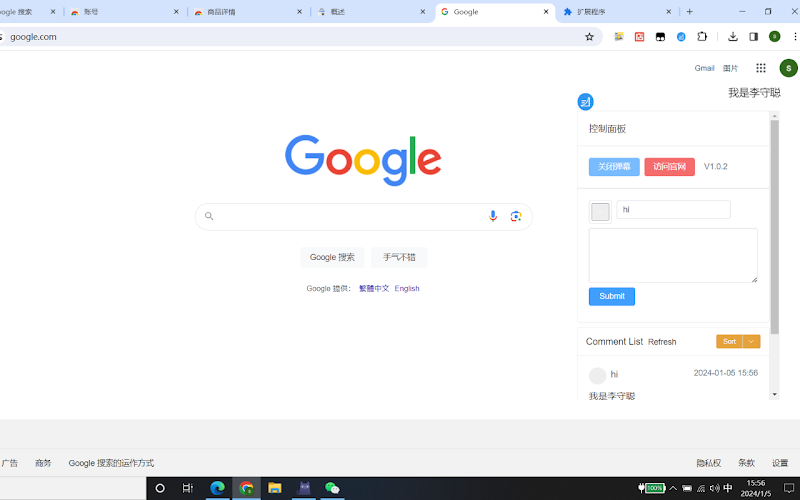Open Microsoft Edge from the taskbar
The image size is (800, 500).
(217, 488)
